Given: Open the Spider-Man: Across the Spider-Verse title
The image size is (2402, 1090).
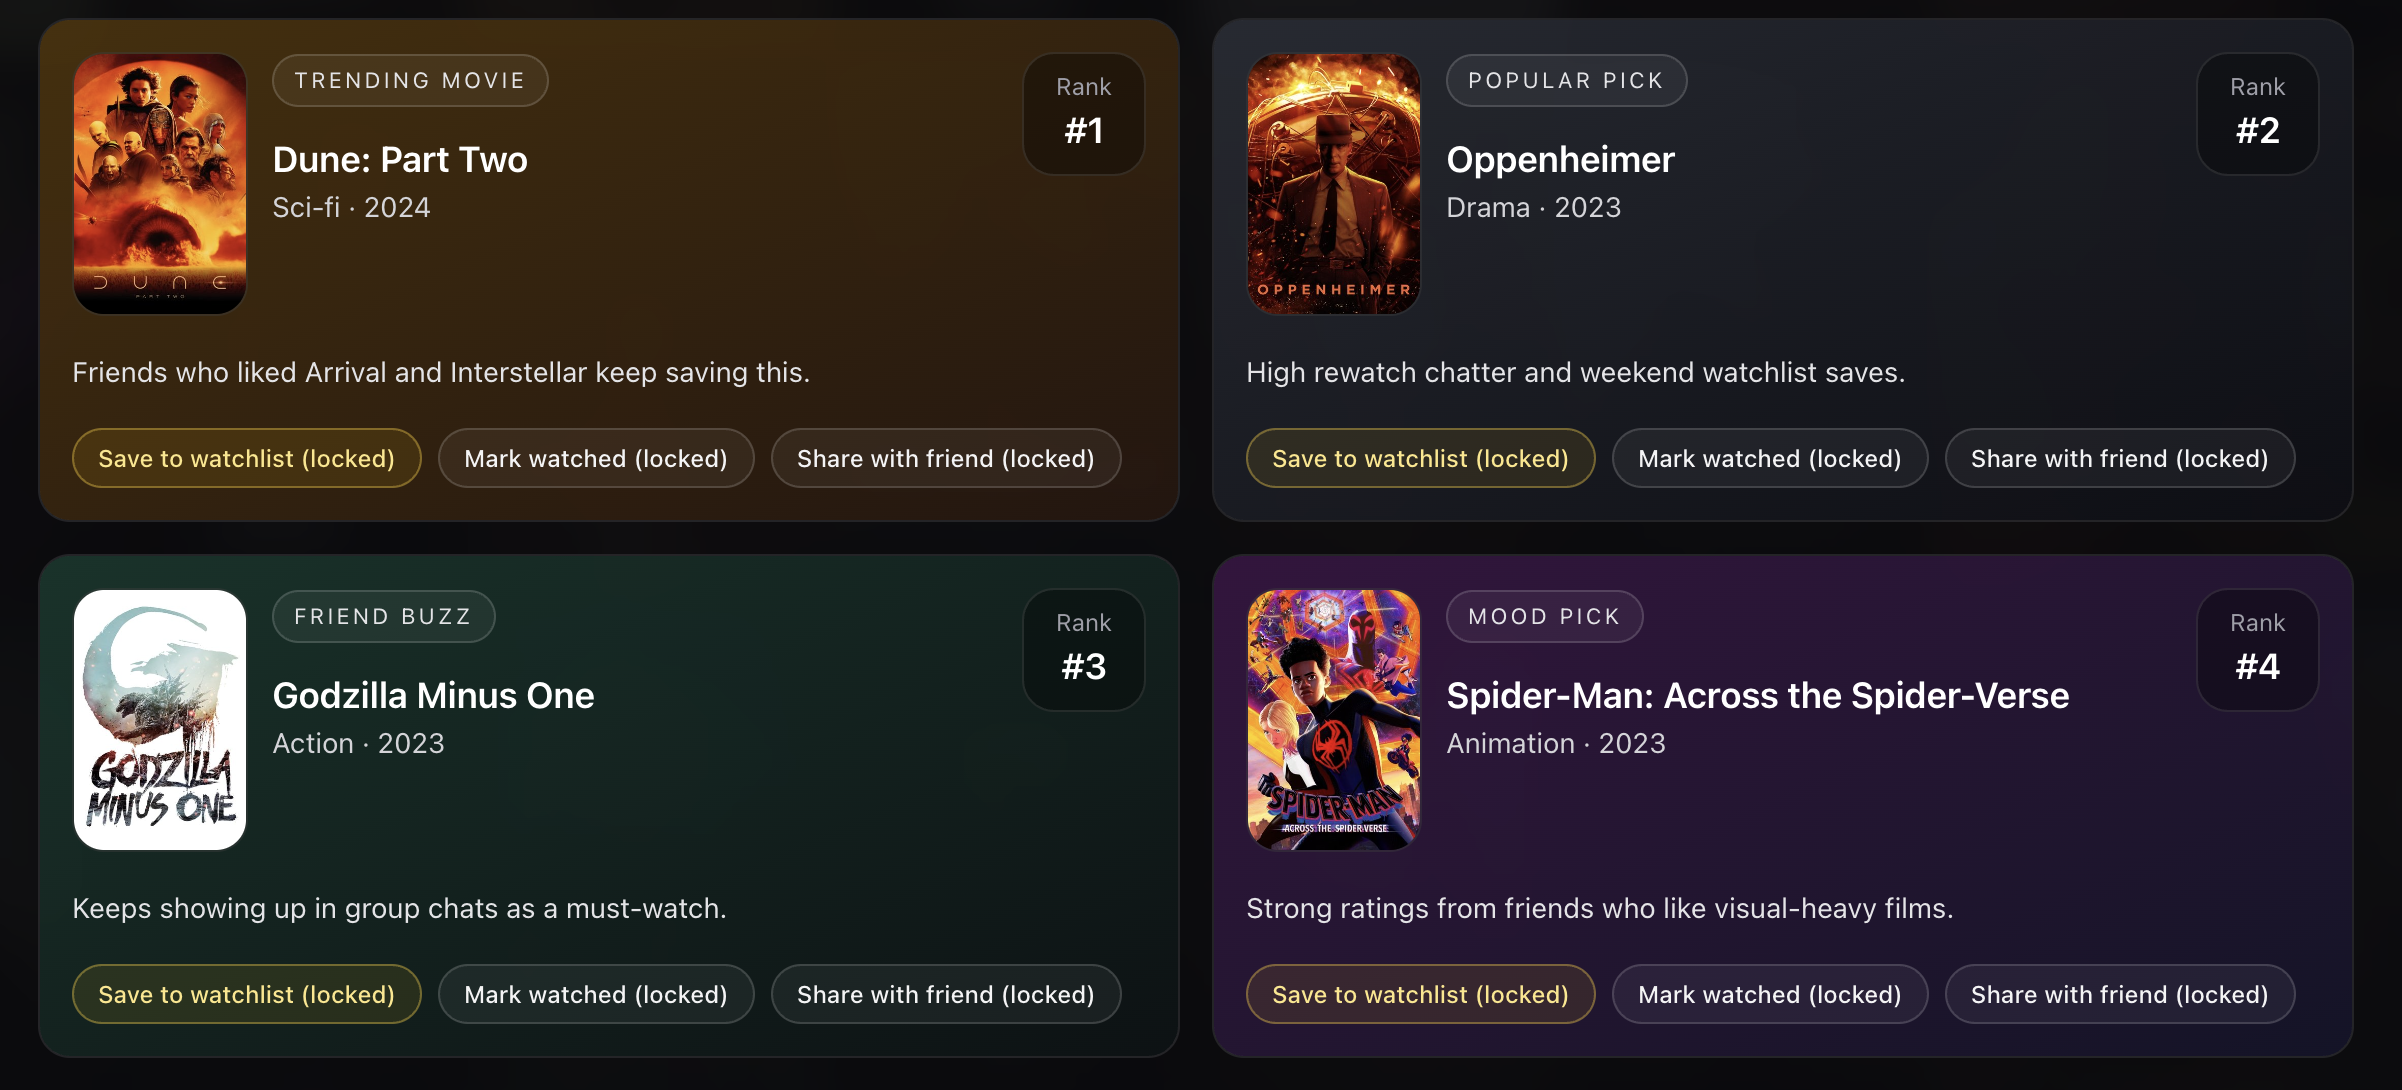Looking at the screenshot, I should tap(1759, 695).
